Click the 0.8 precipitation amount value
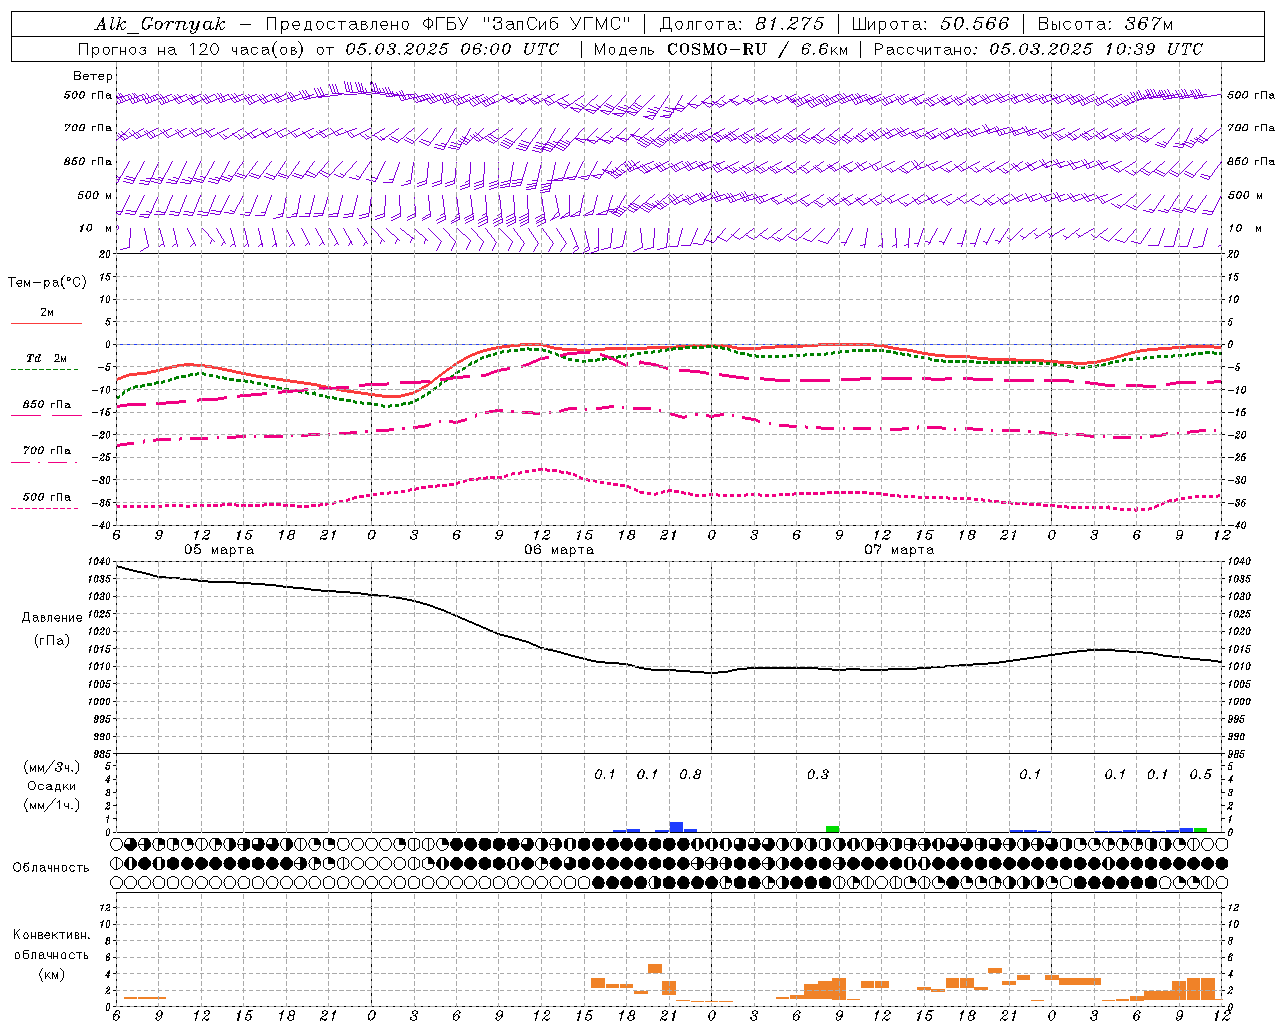 (690, 775)
